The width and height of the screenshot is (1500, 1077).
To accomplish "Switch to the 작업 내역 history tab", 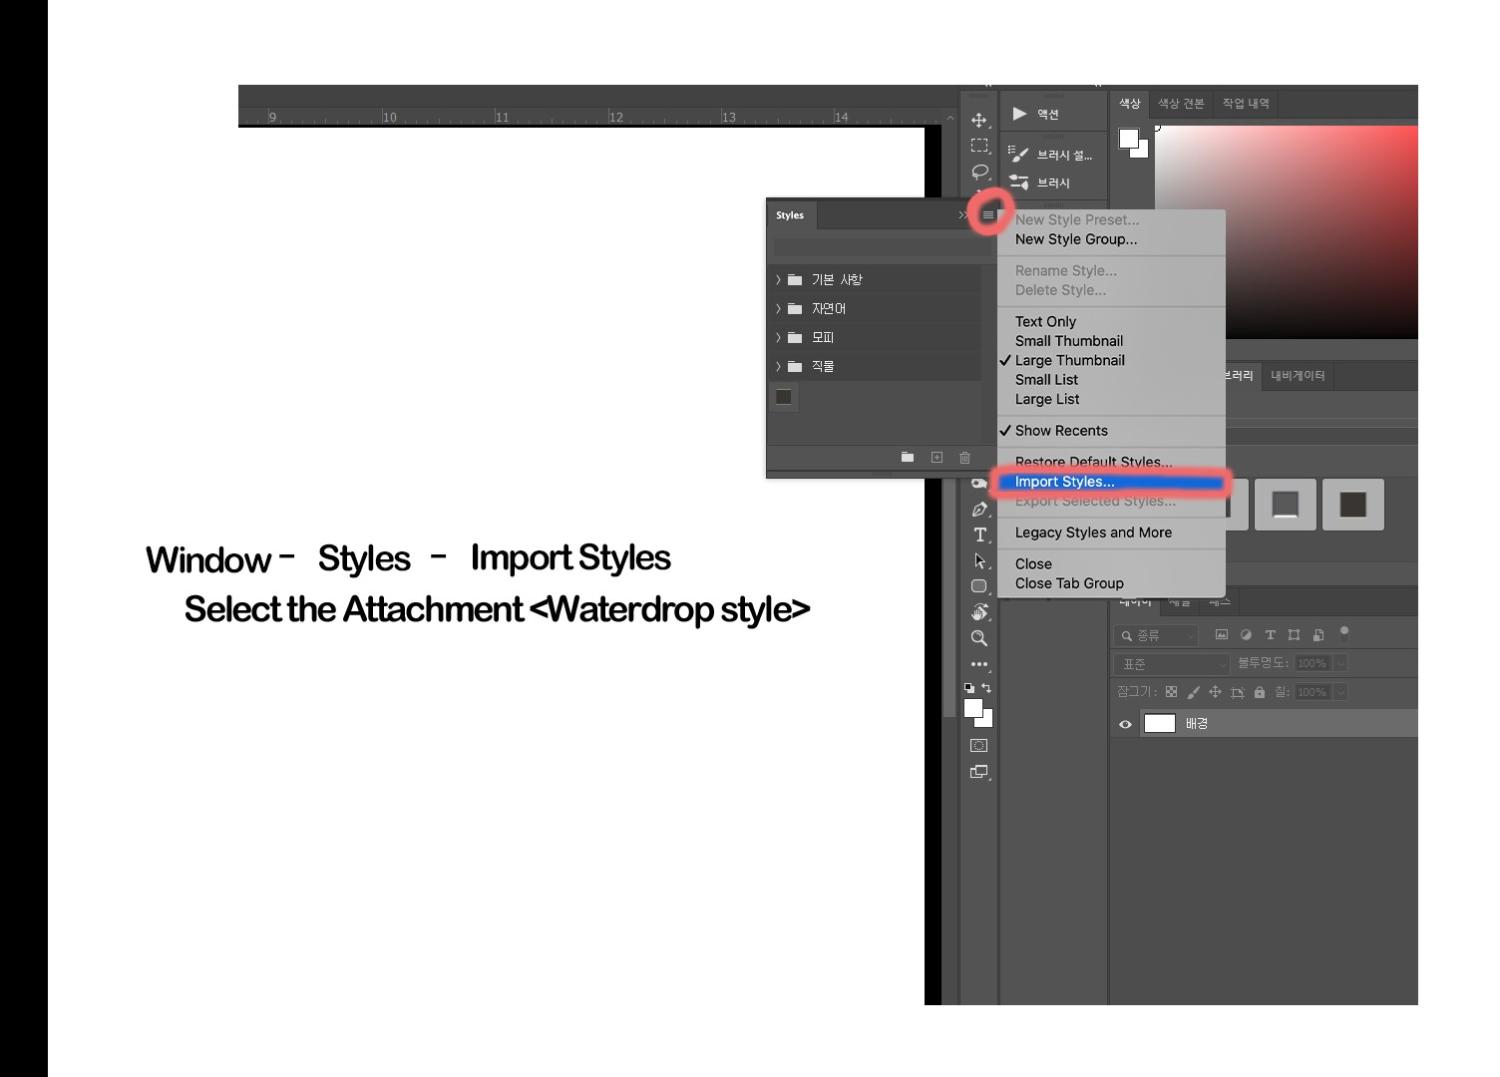I will pyautogui.click(x=1245, y=103).
